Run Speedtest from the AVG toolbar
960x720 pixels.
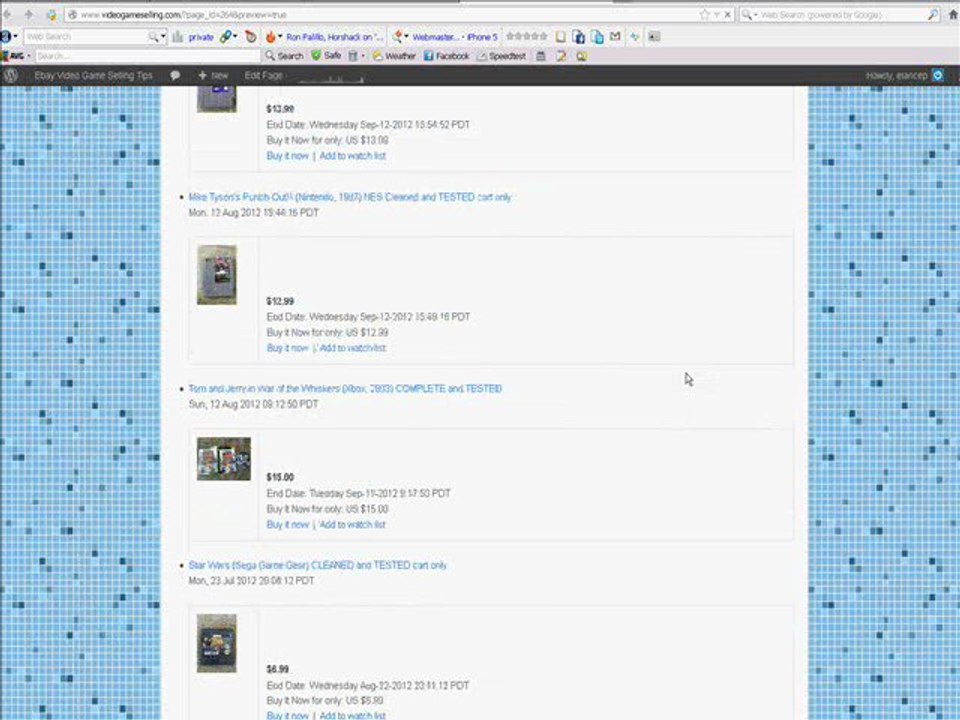(501, 56)
